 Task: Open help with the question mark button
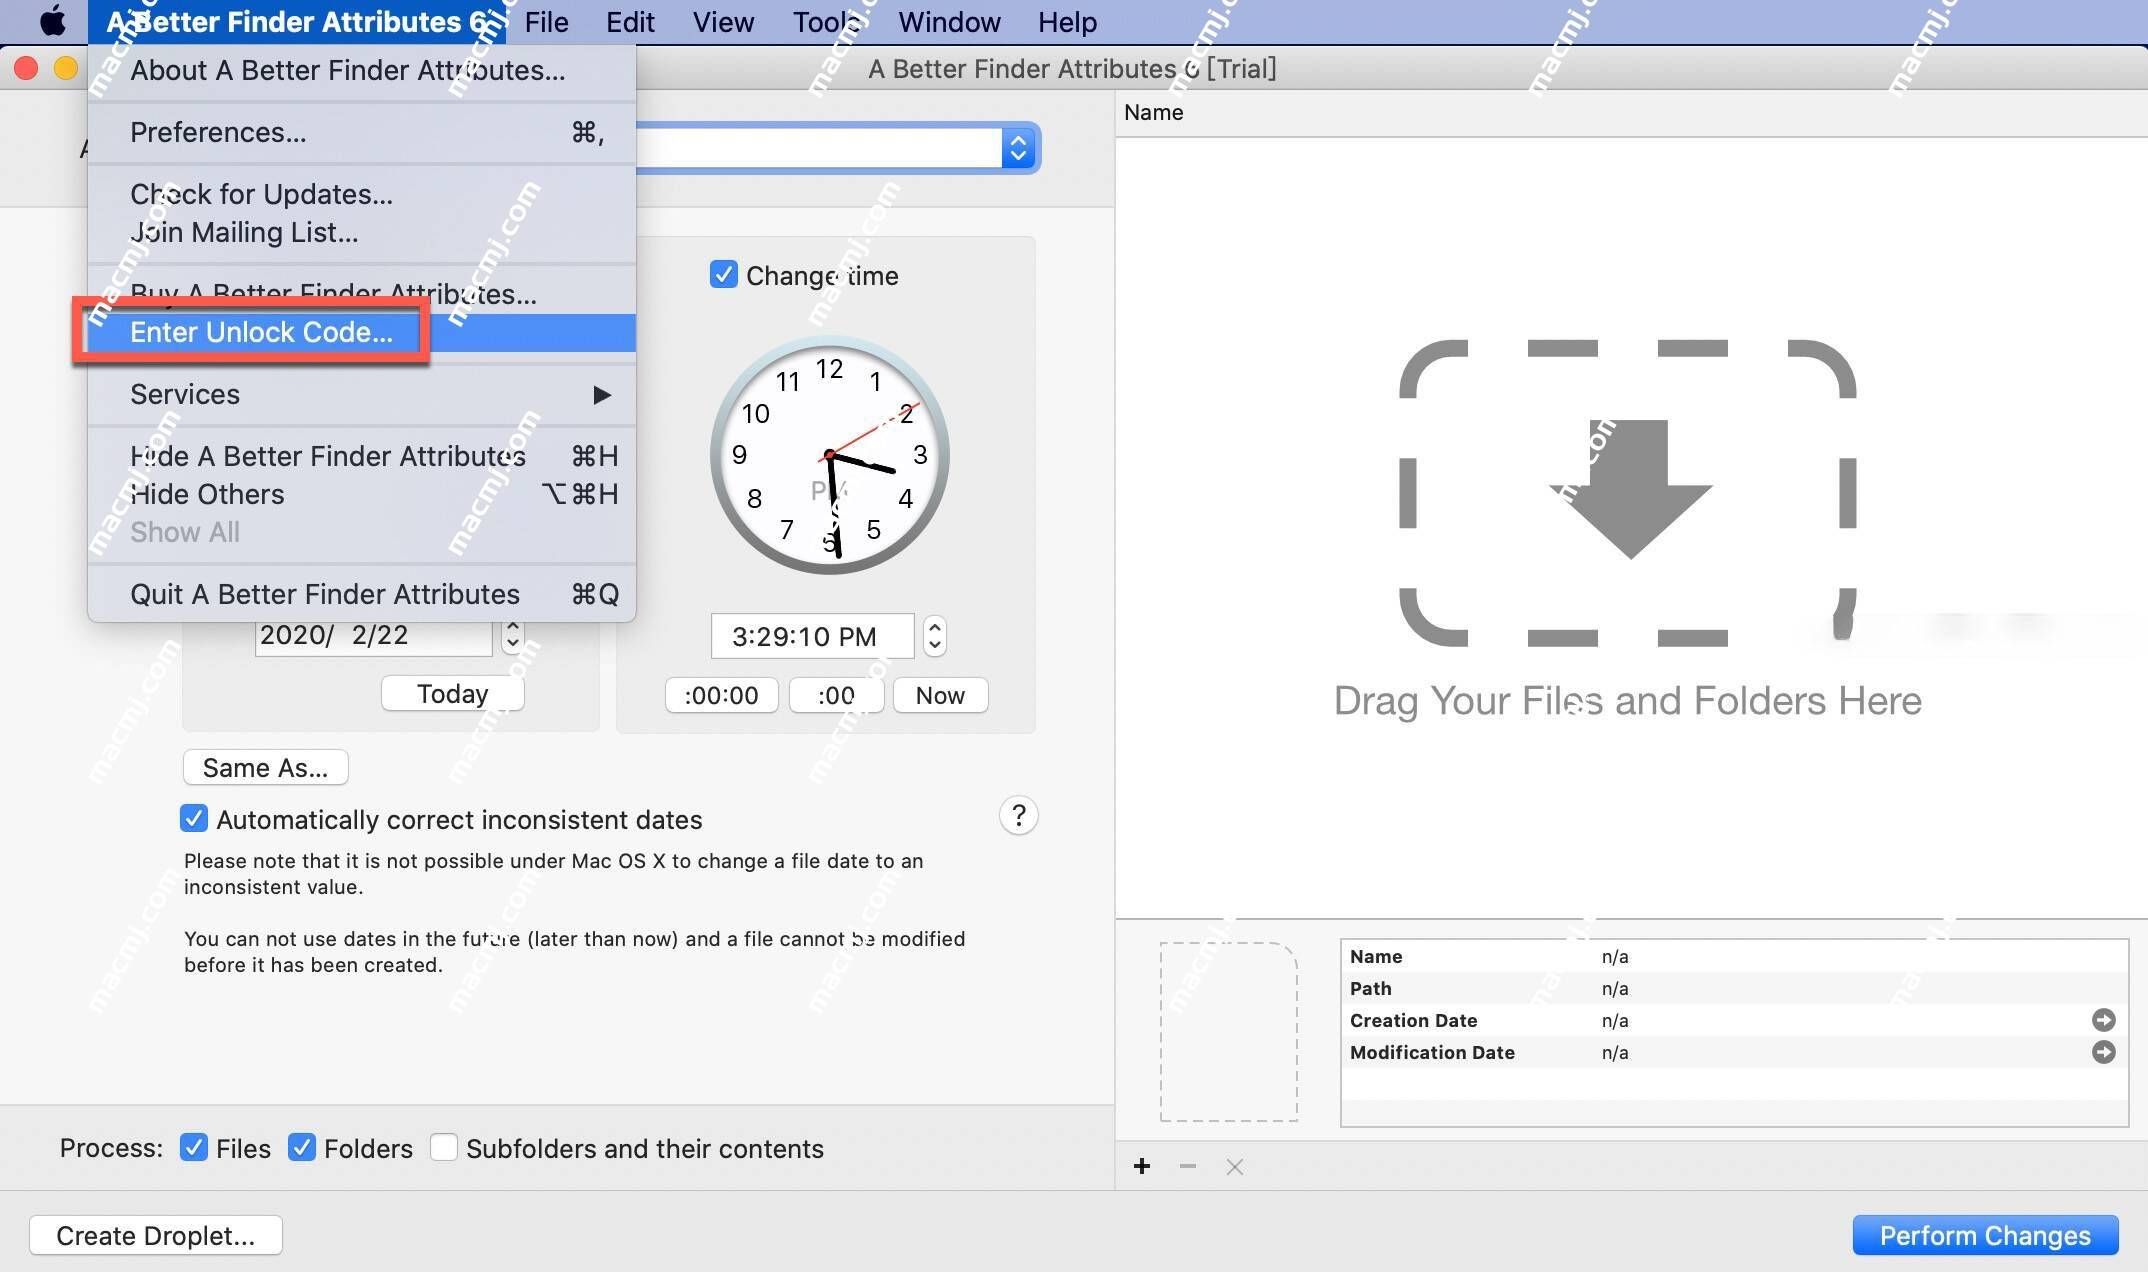(x=1018, y=816)
